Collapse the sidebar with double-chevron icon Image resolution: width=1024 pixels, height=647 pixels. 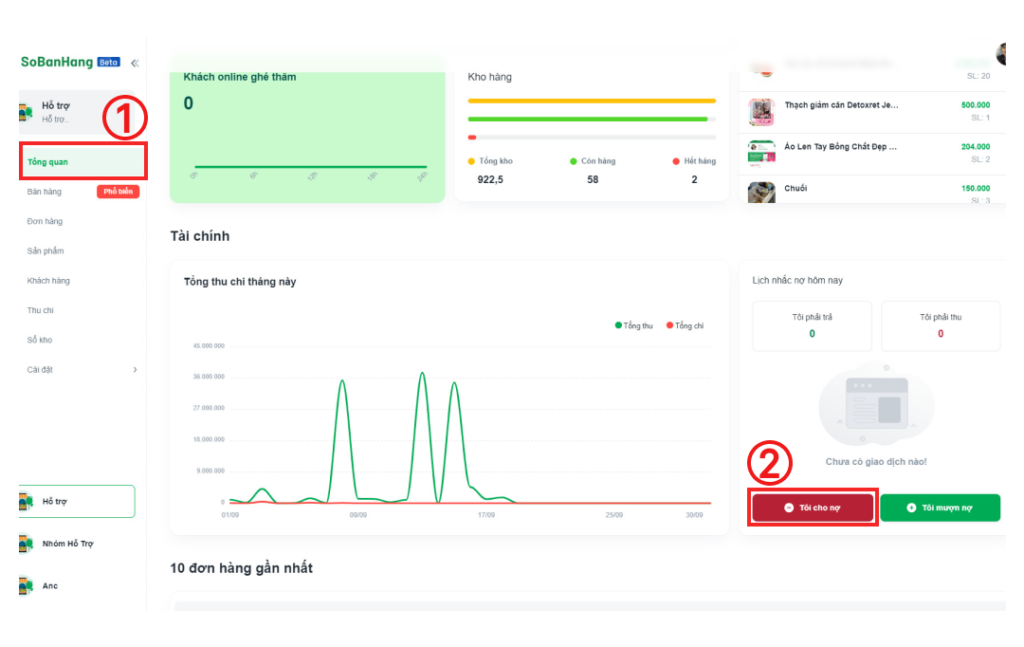click(135, 62)
